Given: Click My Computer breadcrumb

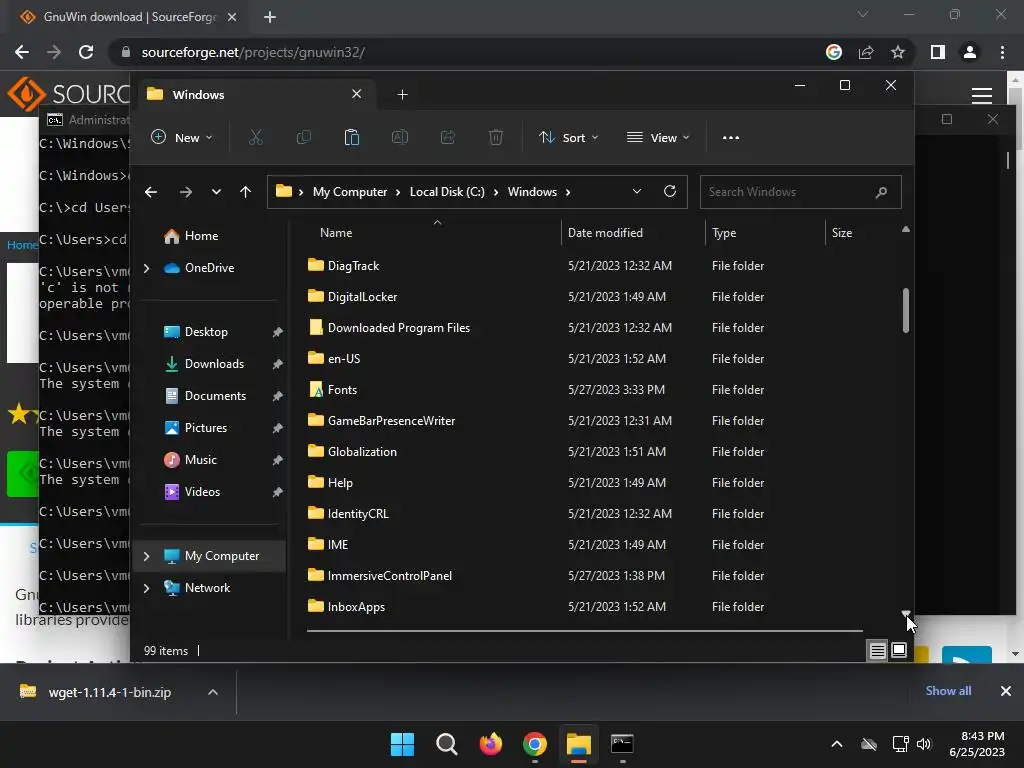Looking at the screenshot, I should coord(350,192).
